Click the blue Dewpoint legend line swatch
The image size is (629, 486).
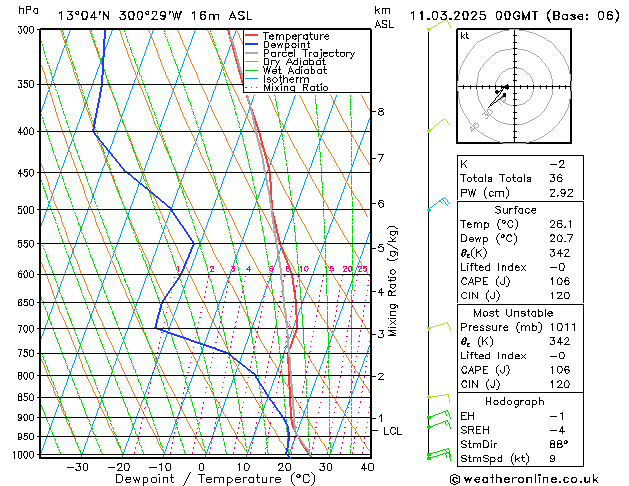(x=251, y=45)
